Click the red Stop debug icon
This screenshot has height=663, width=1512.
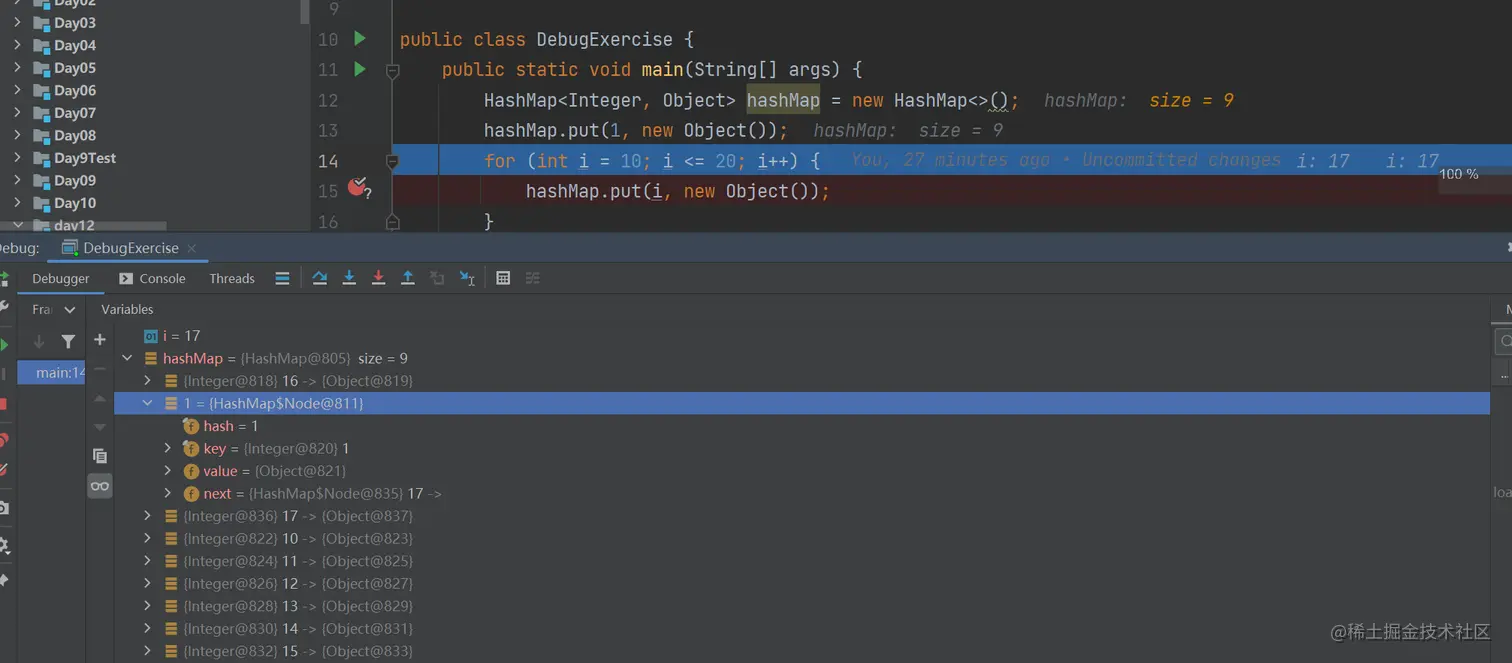pos(4,404)
